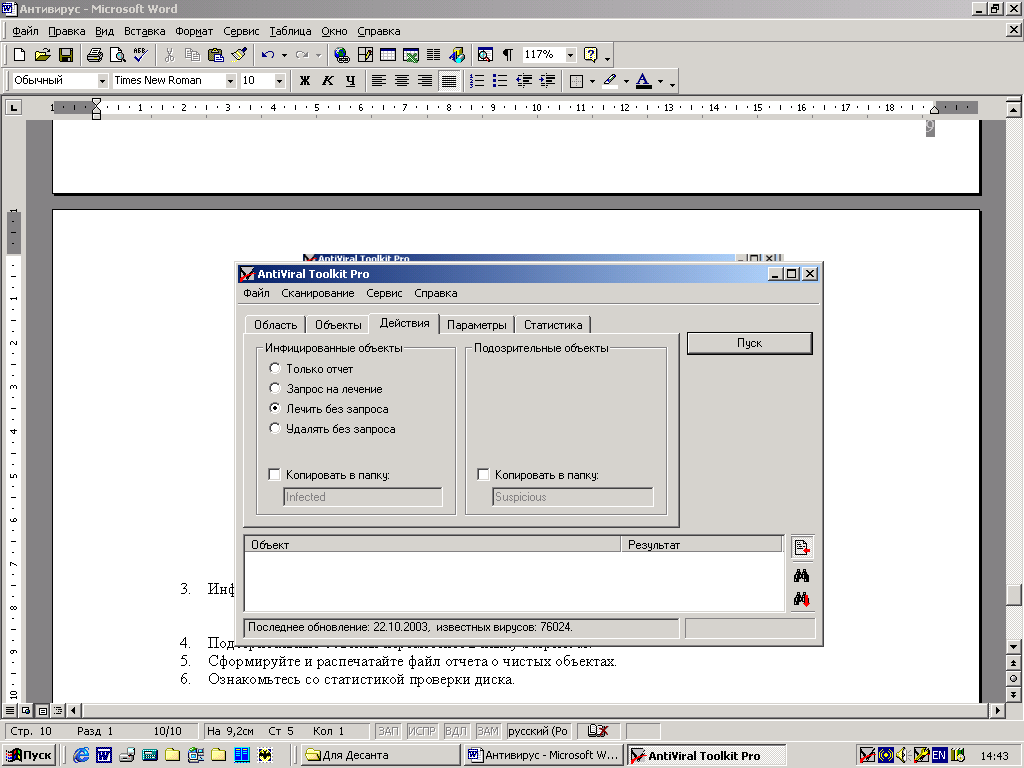Open the font size dropdown showing 10
Viewport: 1024px width, 768px height.
pyautogui.click(x=280, y=81)
